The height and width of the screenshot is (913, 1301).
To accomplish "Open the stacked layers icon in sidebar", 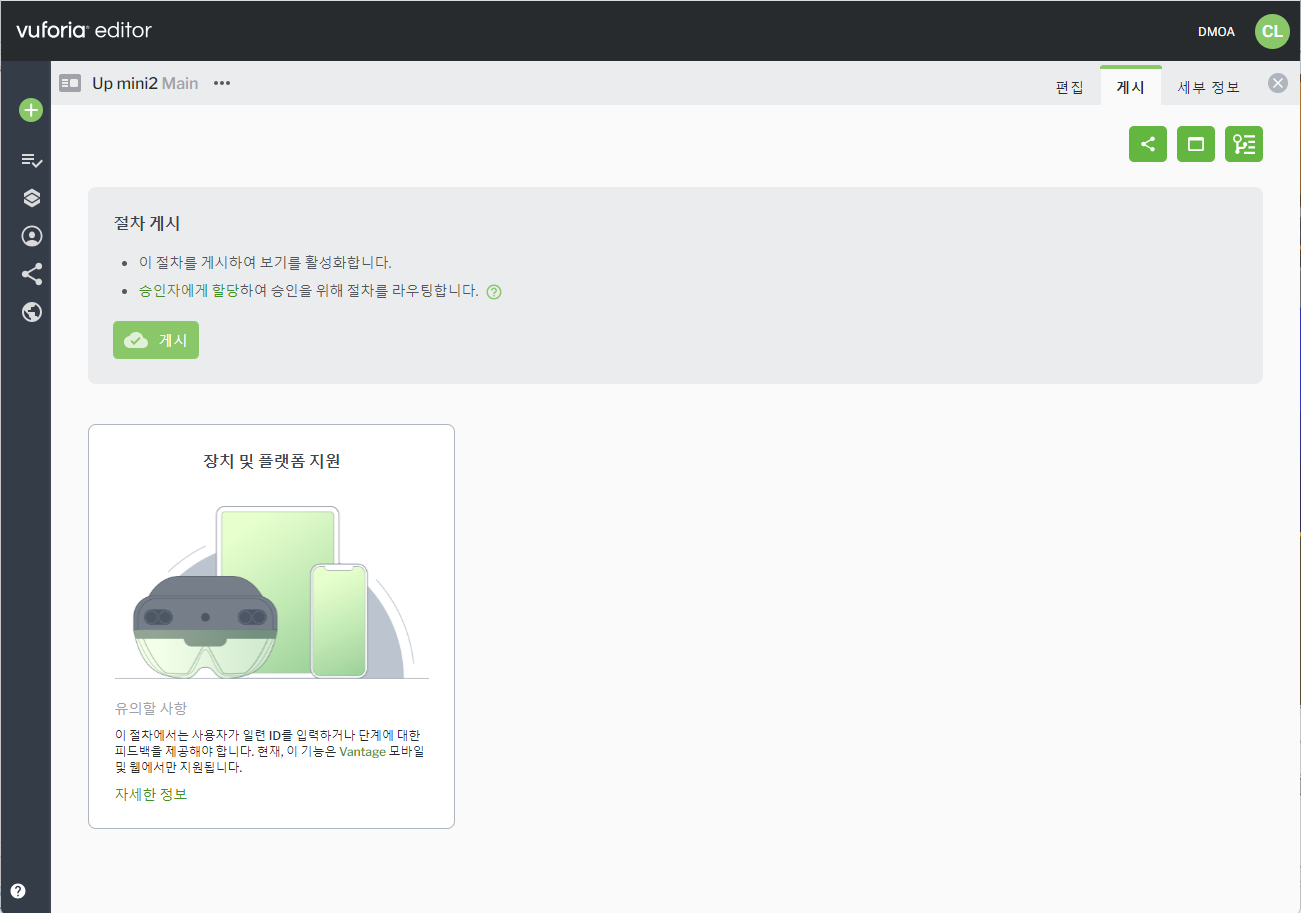I will coord(31,198).
